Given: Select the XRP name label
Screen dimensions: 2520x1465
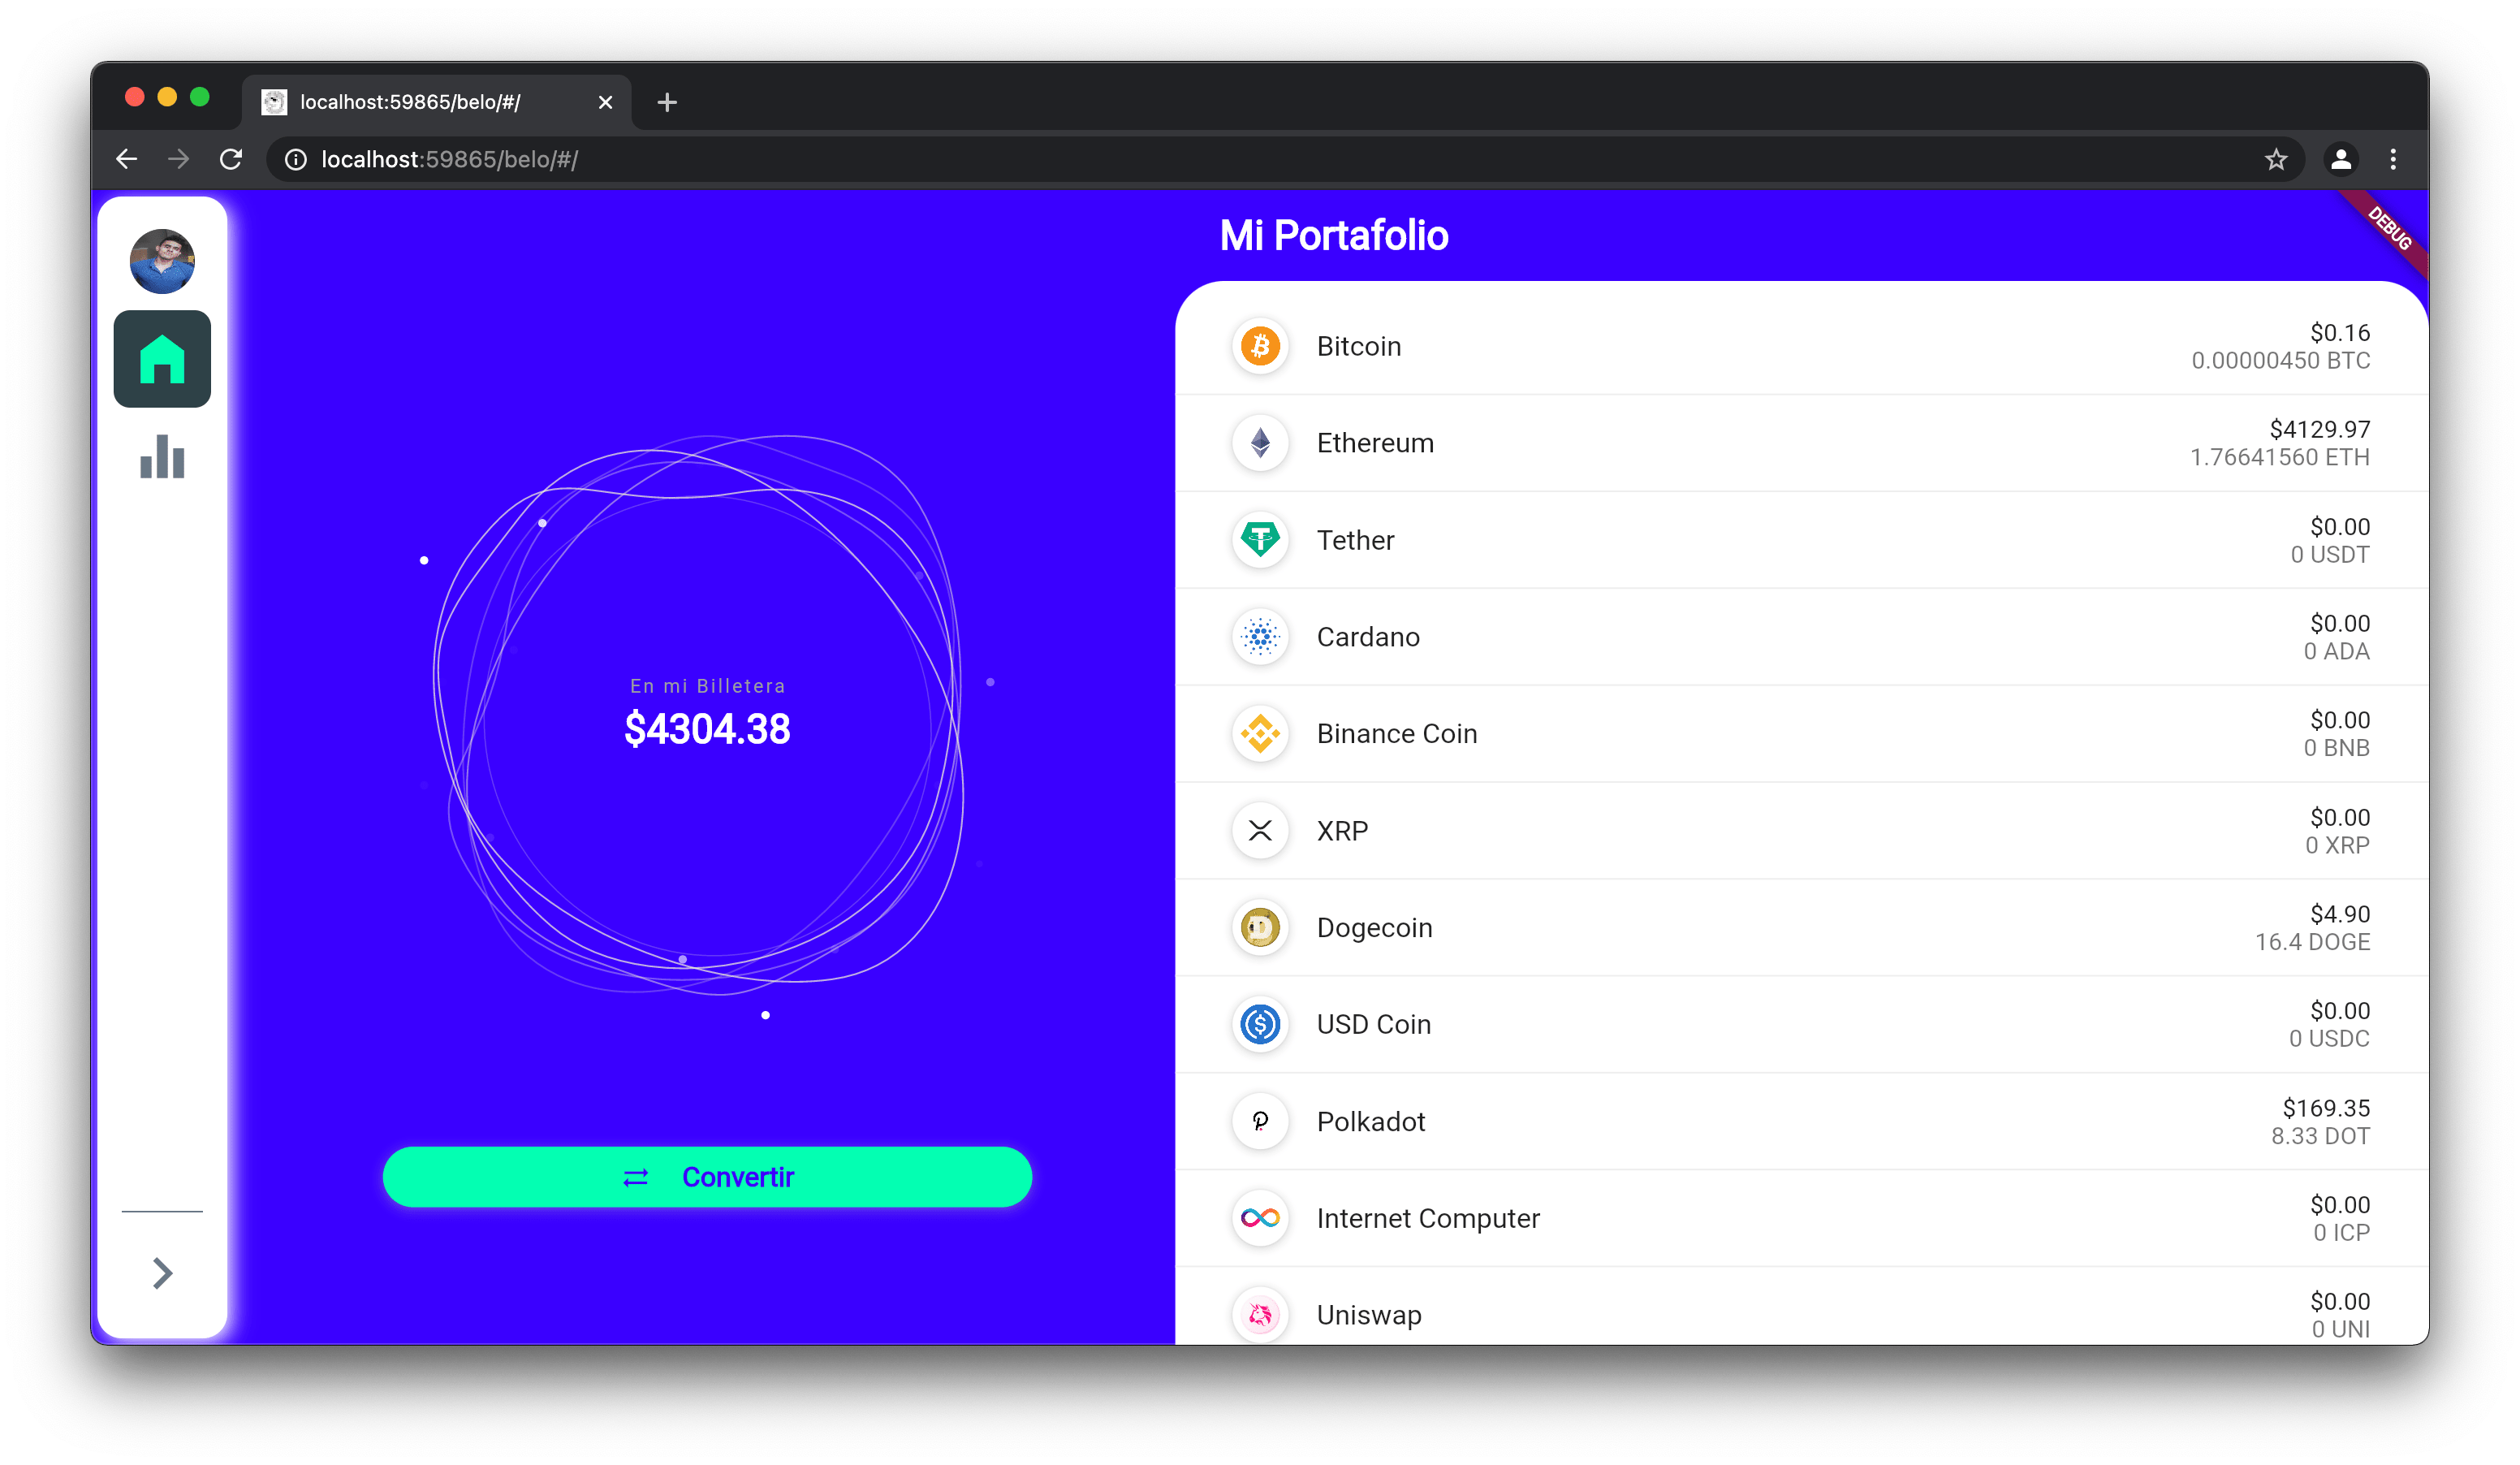Looking at the screenshot, I should click(x=1342, y=830).
